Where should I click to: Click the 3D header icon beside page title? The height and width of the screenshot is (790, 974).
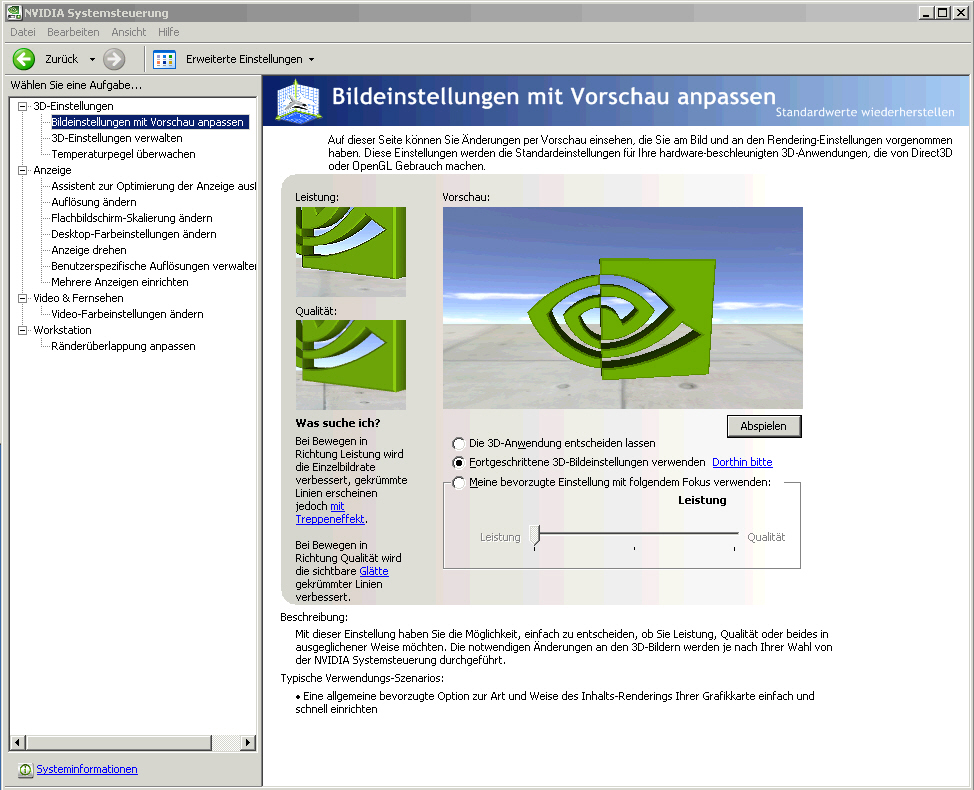pyautogui.click(x=298, y=100)
